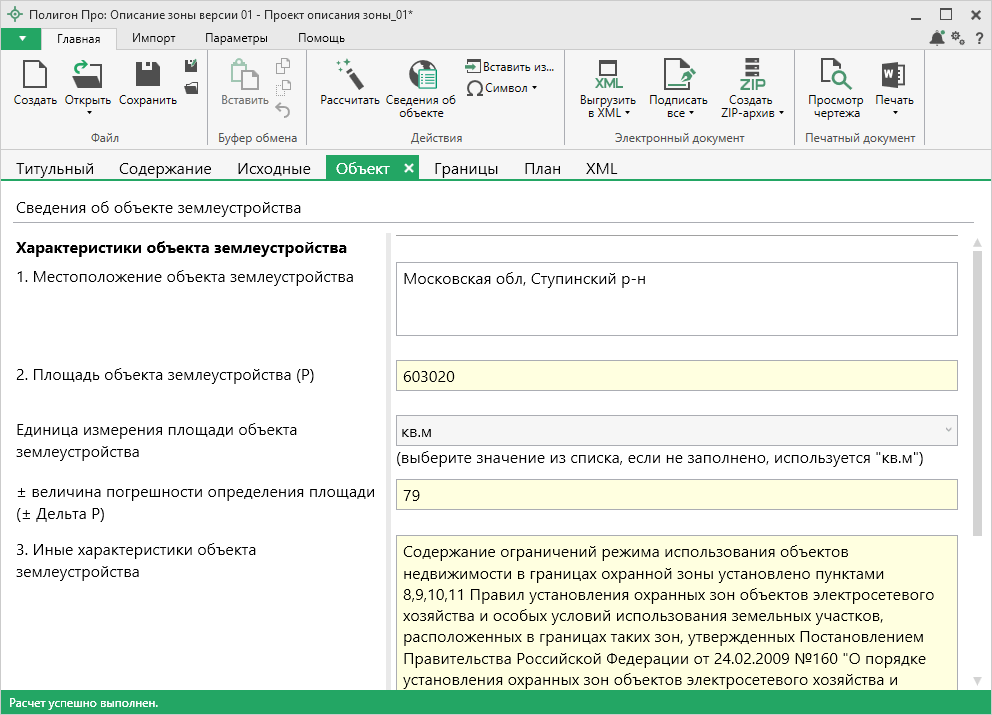The image size is (992, 715).
Task: Click the area value field 603020
Action: 676,376
